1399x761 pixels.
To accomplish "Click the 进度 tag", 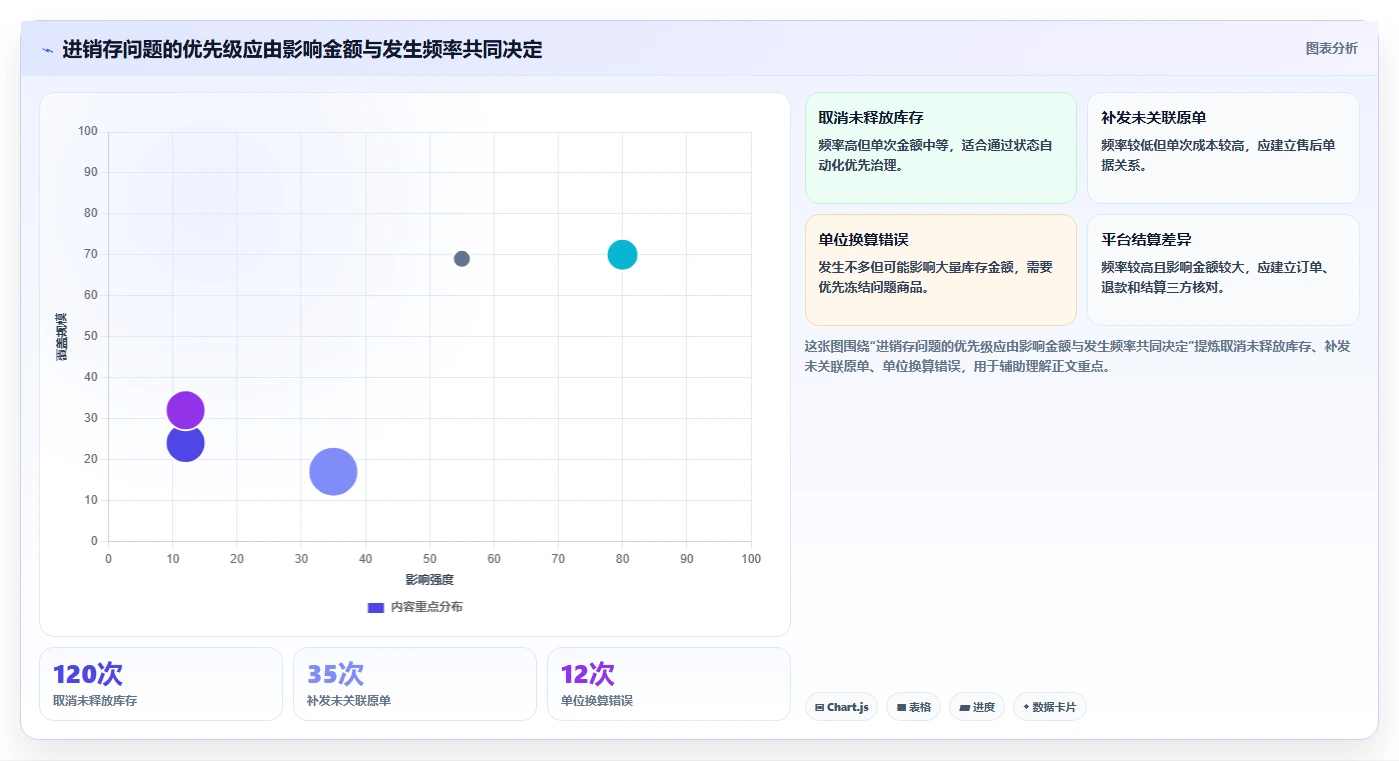I will 977,707.
